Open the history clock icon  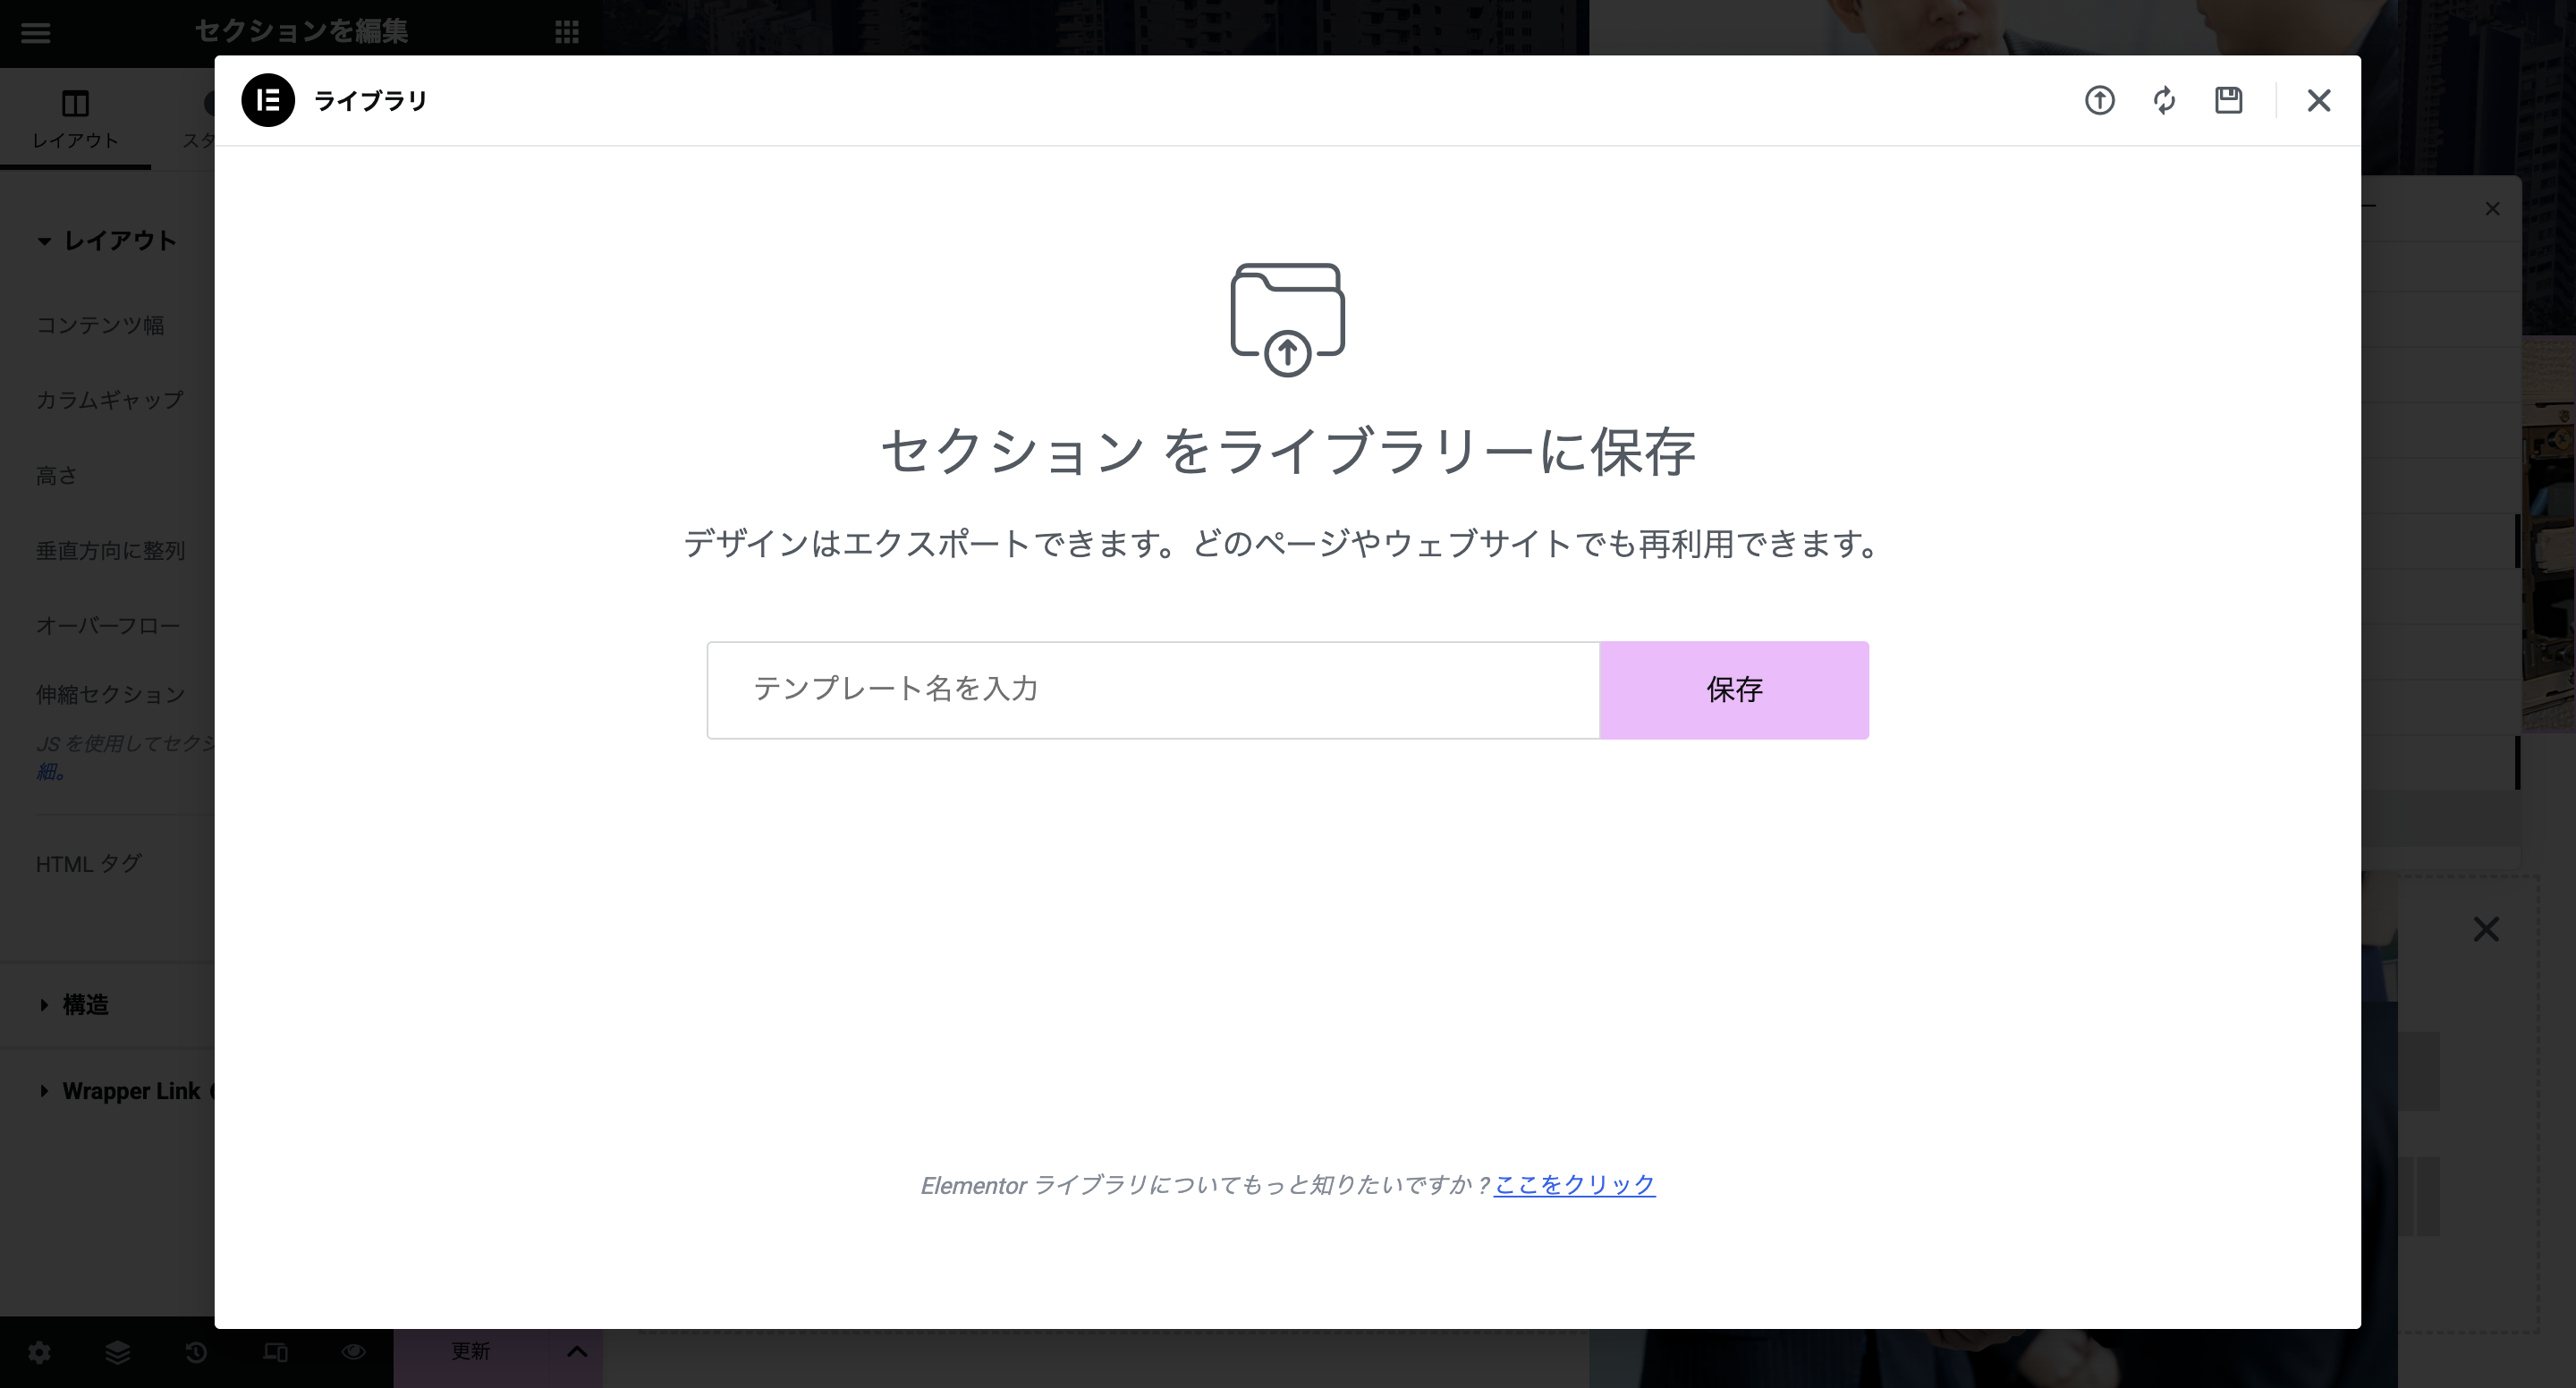point(196,1352)
